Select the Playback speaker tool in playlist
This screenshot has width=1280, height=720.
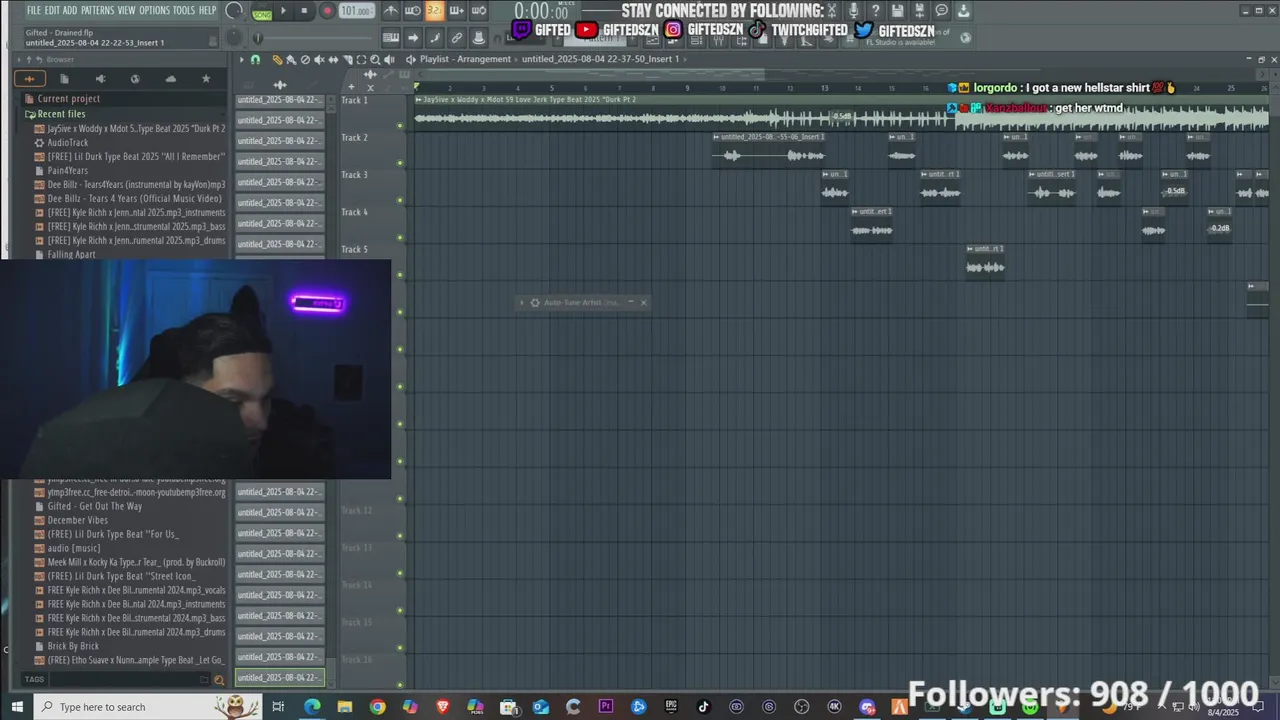pos(389,59)
